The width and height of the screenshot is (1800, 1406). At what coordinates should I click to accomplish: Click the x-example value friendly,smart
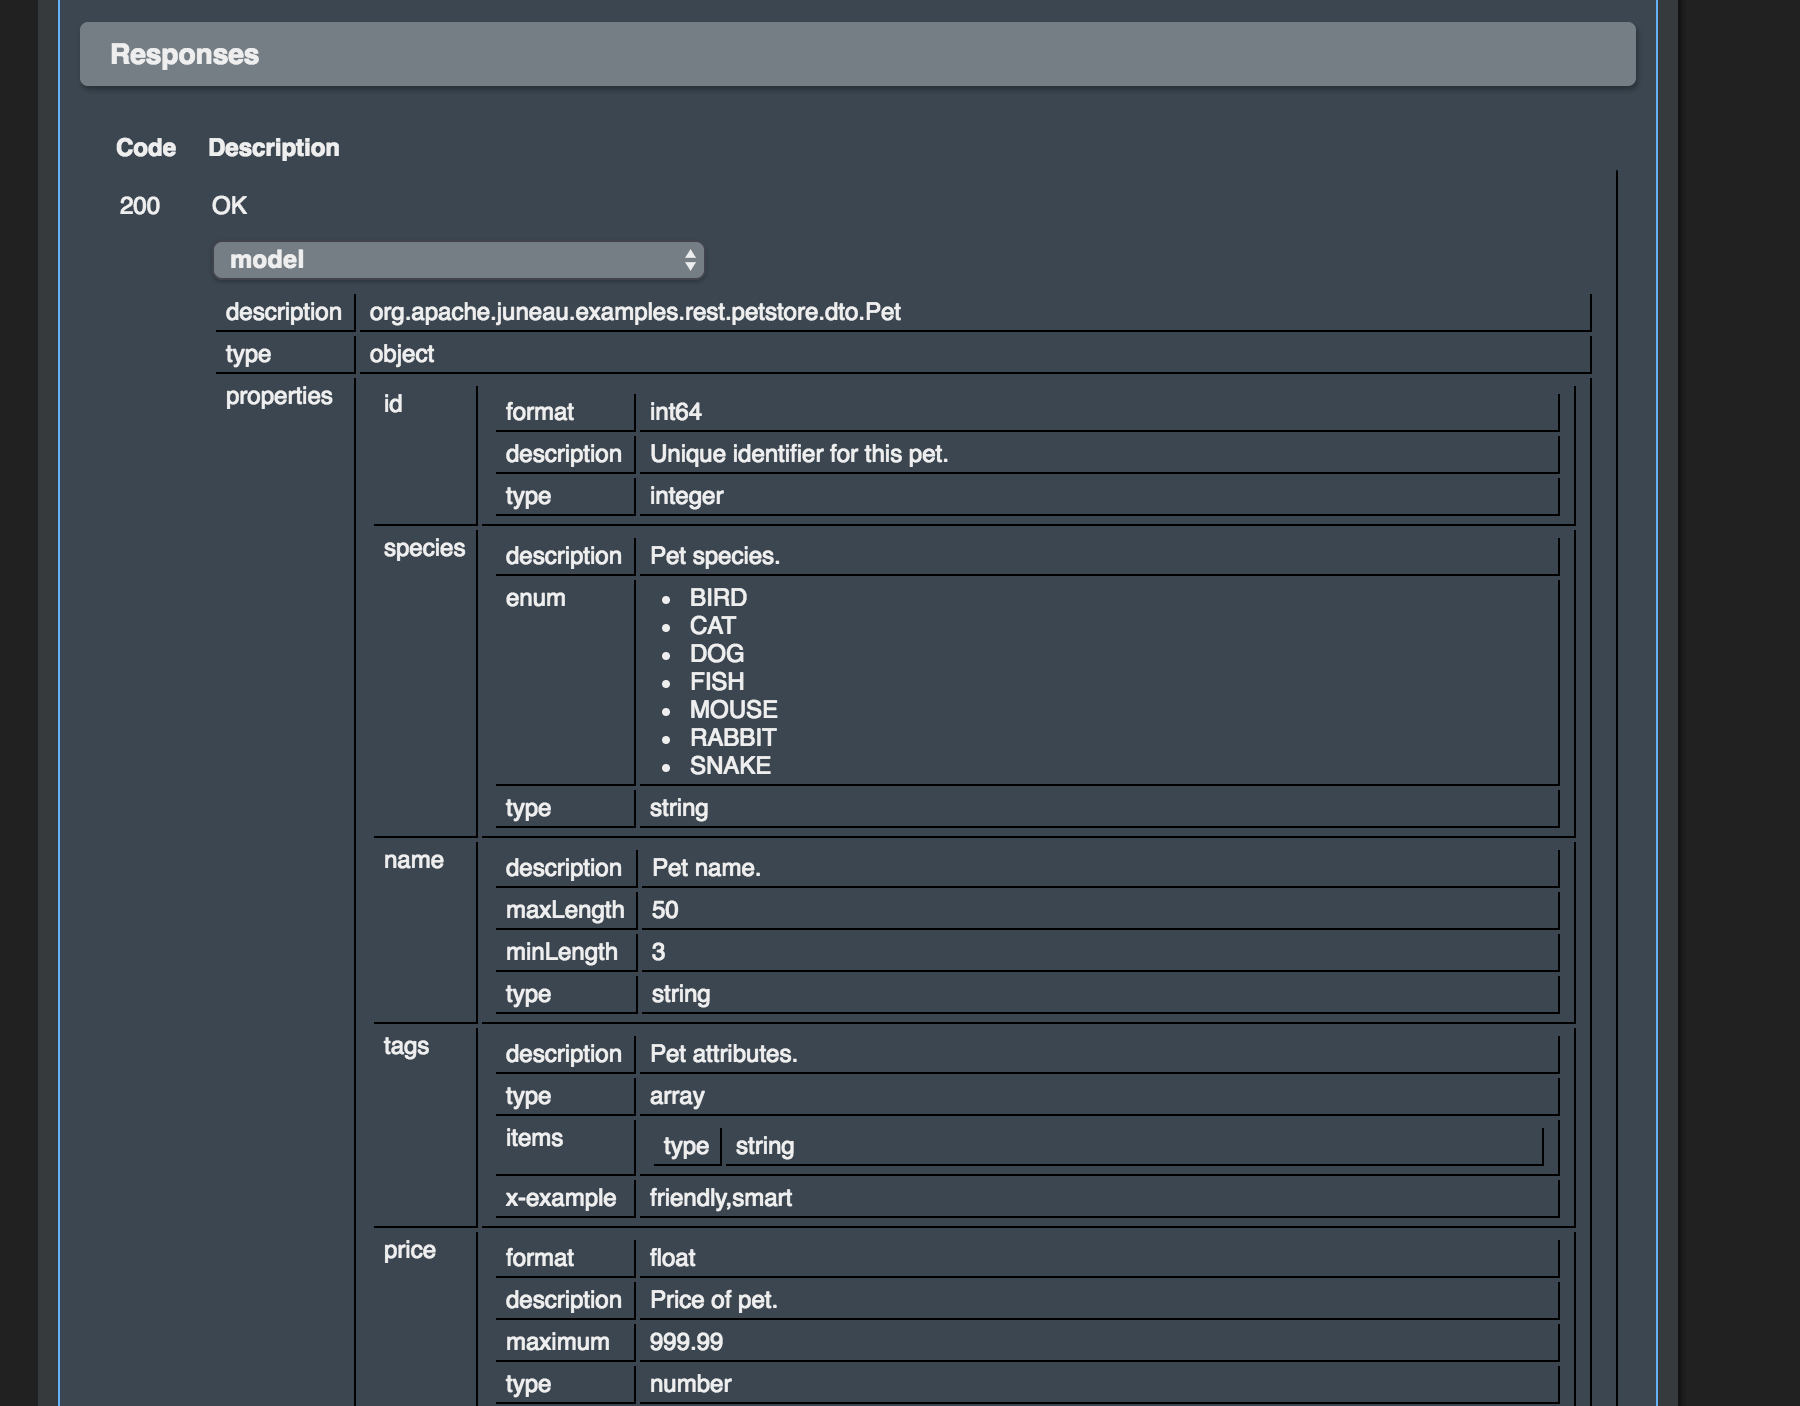[720, 1198]
